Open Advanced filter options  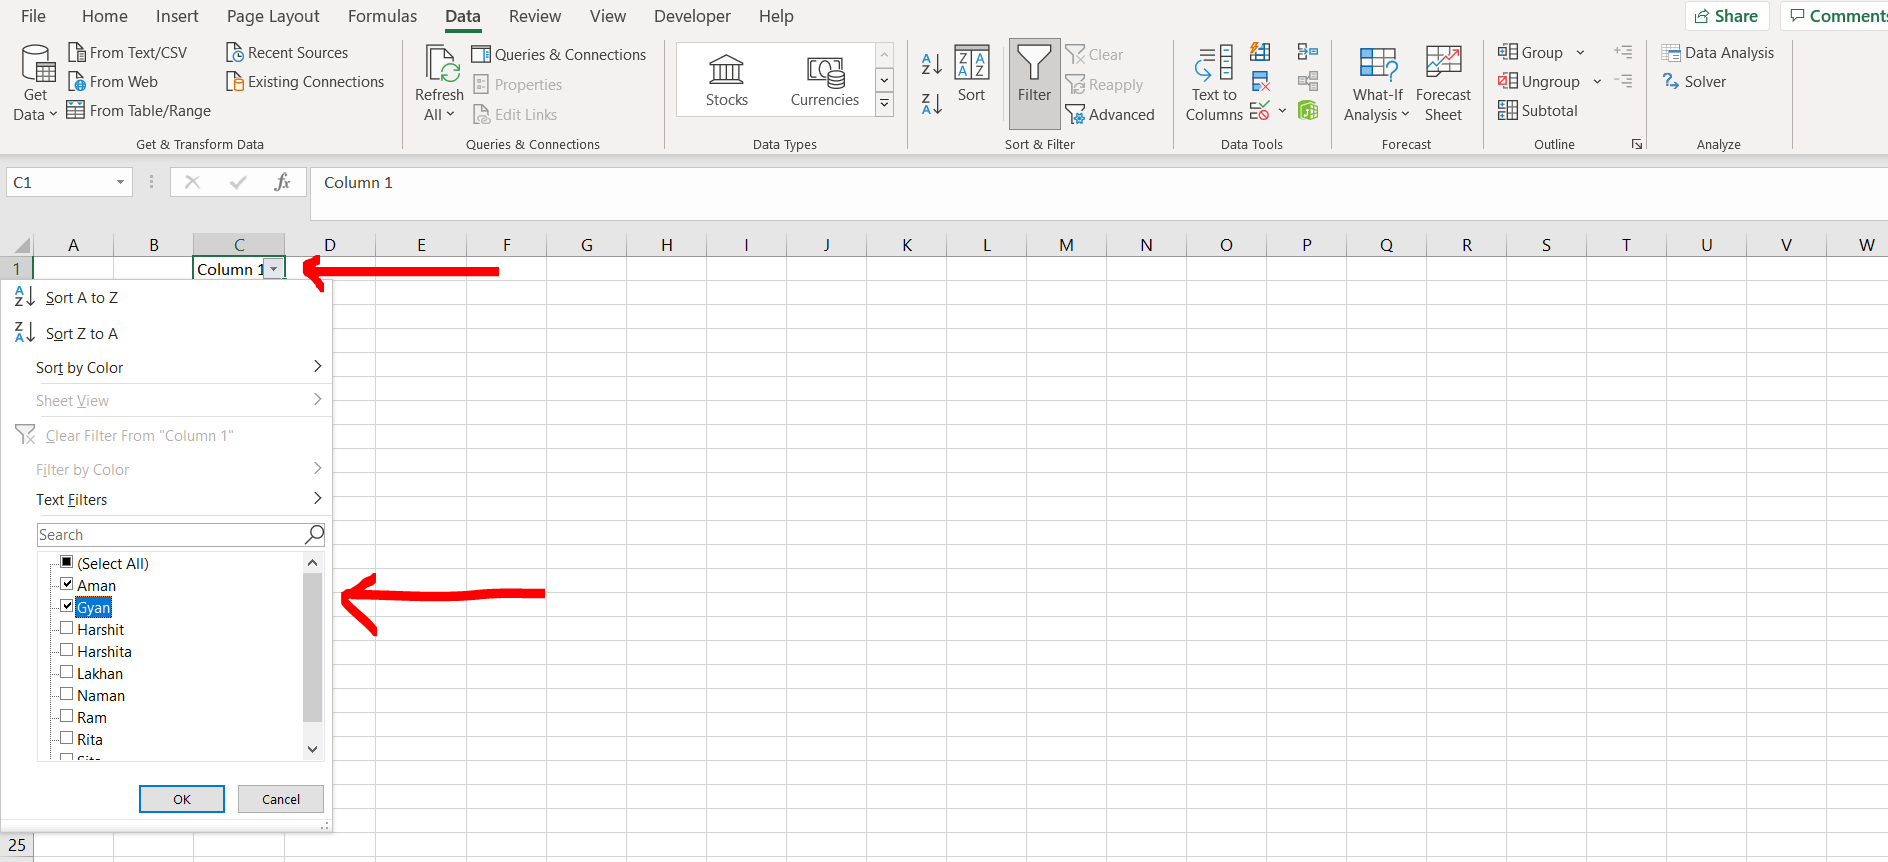[x=1110, y=115]
